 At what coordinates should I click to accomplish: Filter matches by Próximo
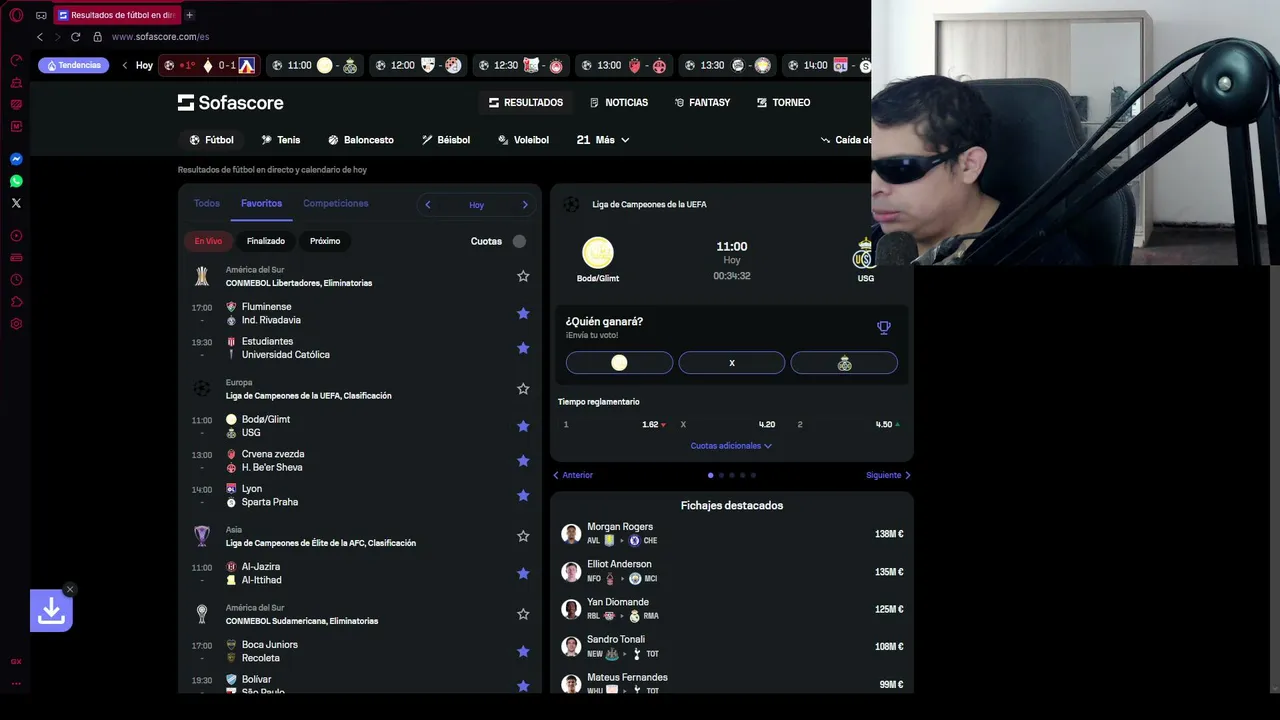point(325,241)
